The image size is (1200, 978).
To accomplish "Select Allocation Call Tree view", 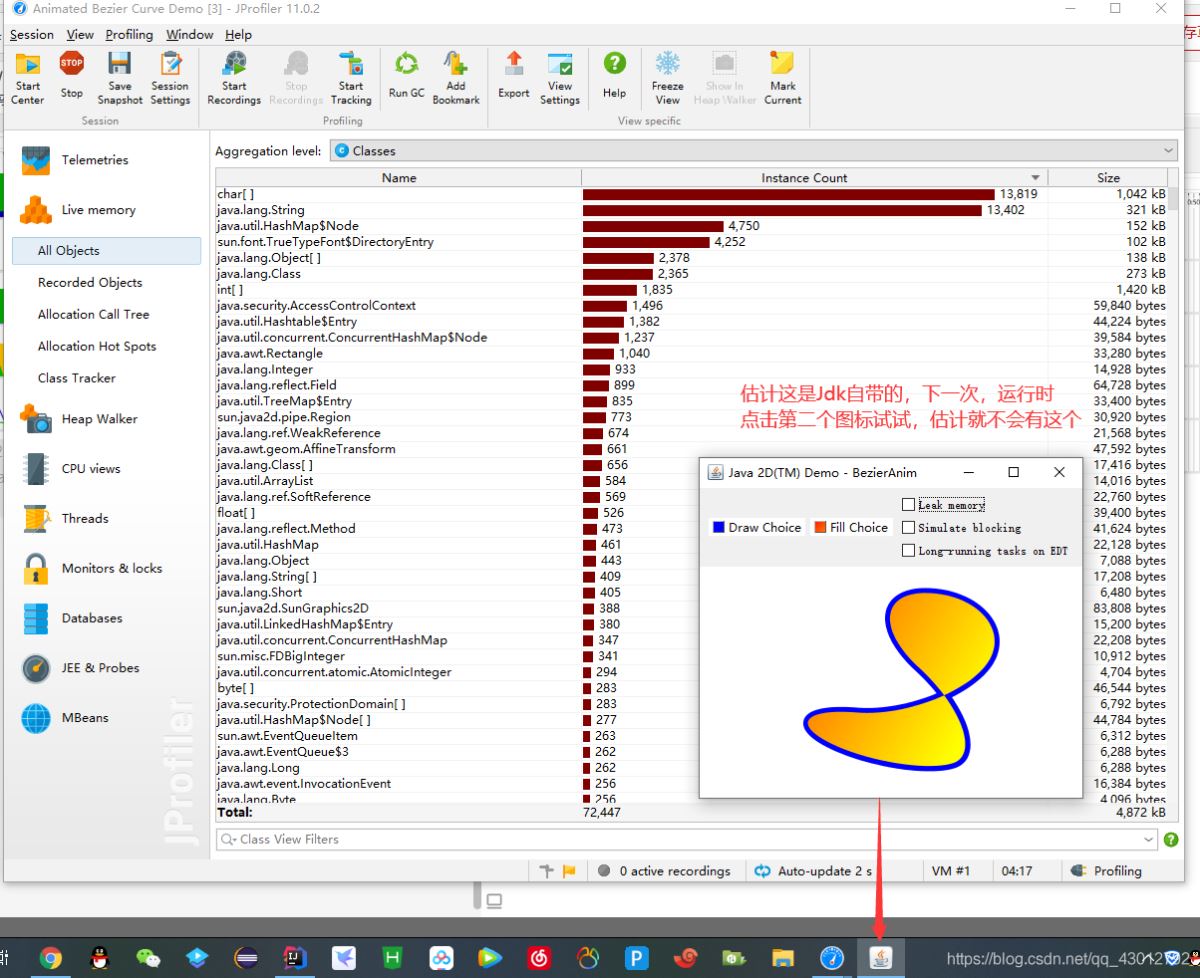I will (x=93, y=314).
